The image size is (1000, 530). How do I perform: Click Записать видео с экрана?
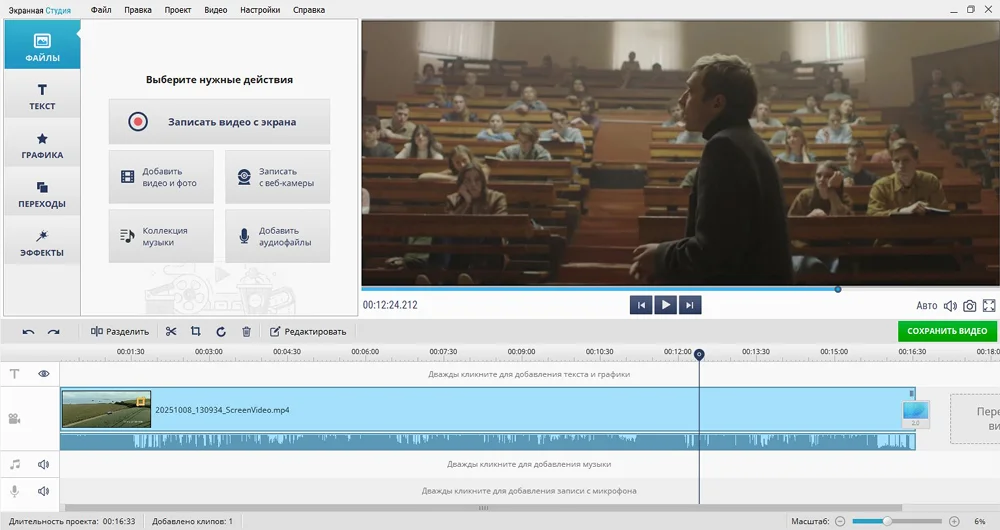pos(219,122)
